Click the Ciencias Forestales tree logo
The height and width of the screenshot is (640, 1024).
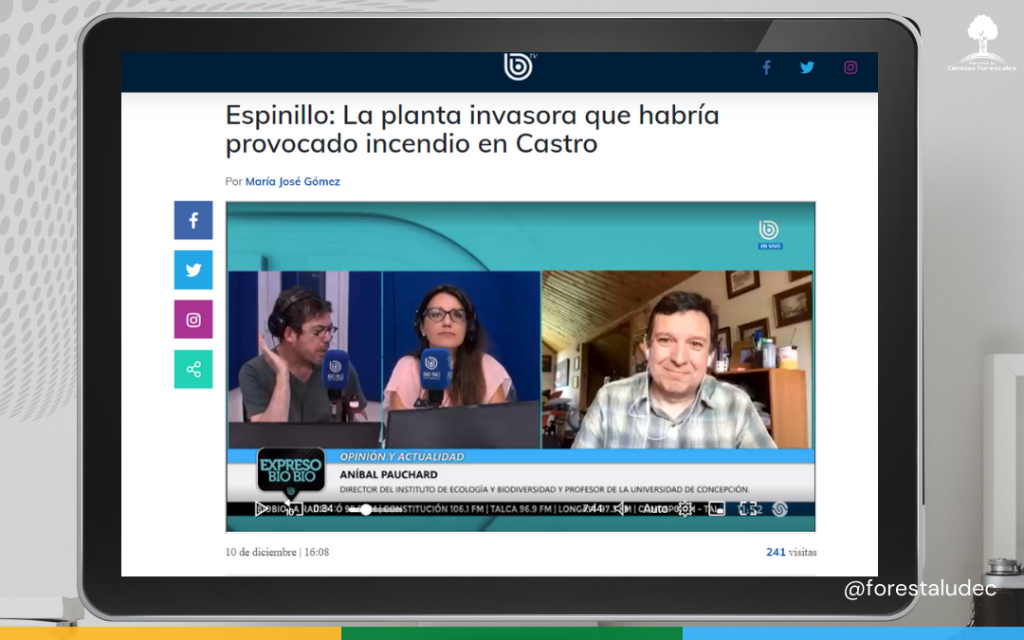tap(982, 43)
